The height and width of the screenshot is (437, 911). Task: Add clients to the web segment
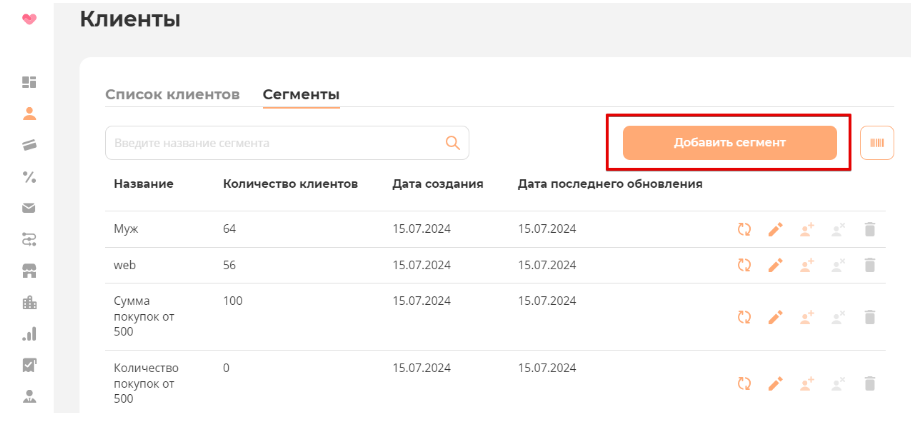point(807,266)
